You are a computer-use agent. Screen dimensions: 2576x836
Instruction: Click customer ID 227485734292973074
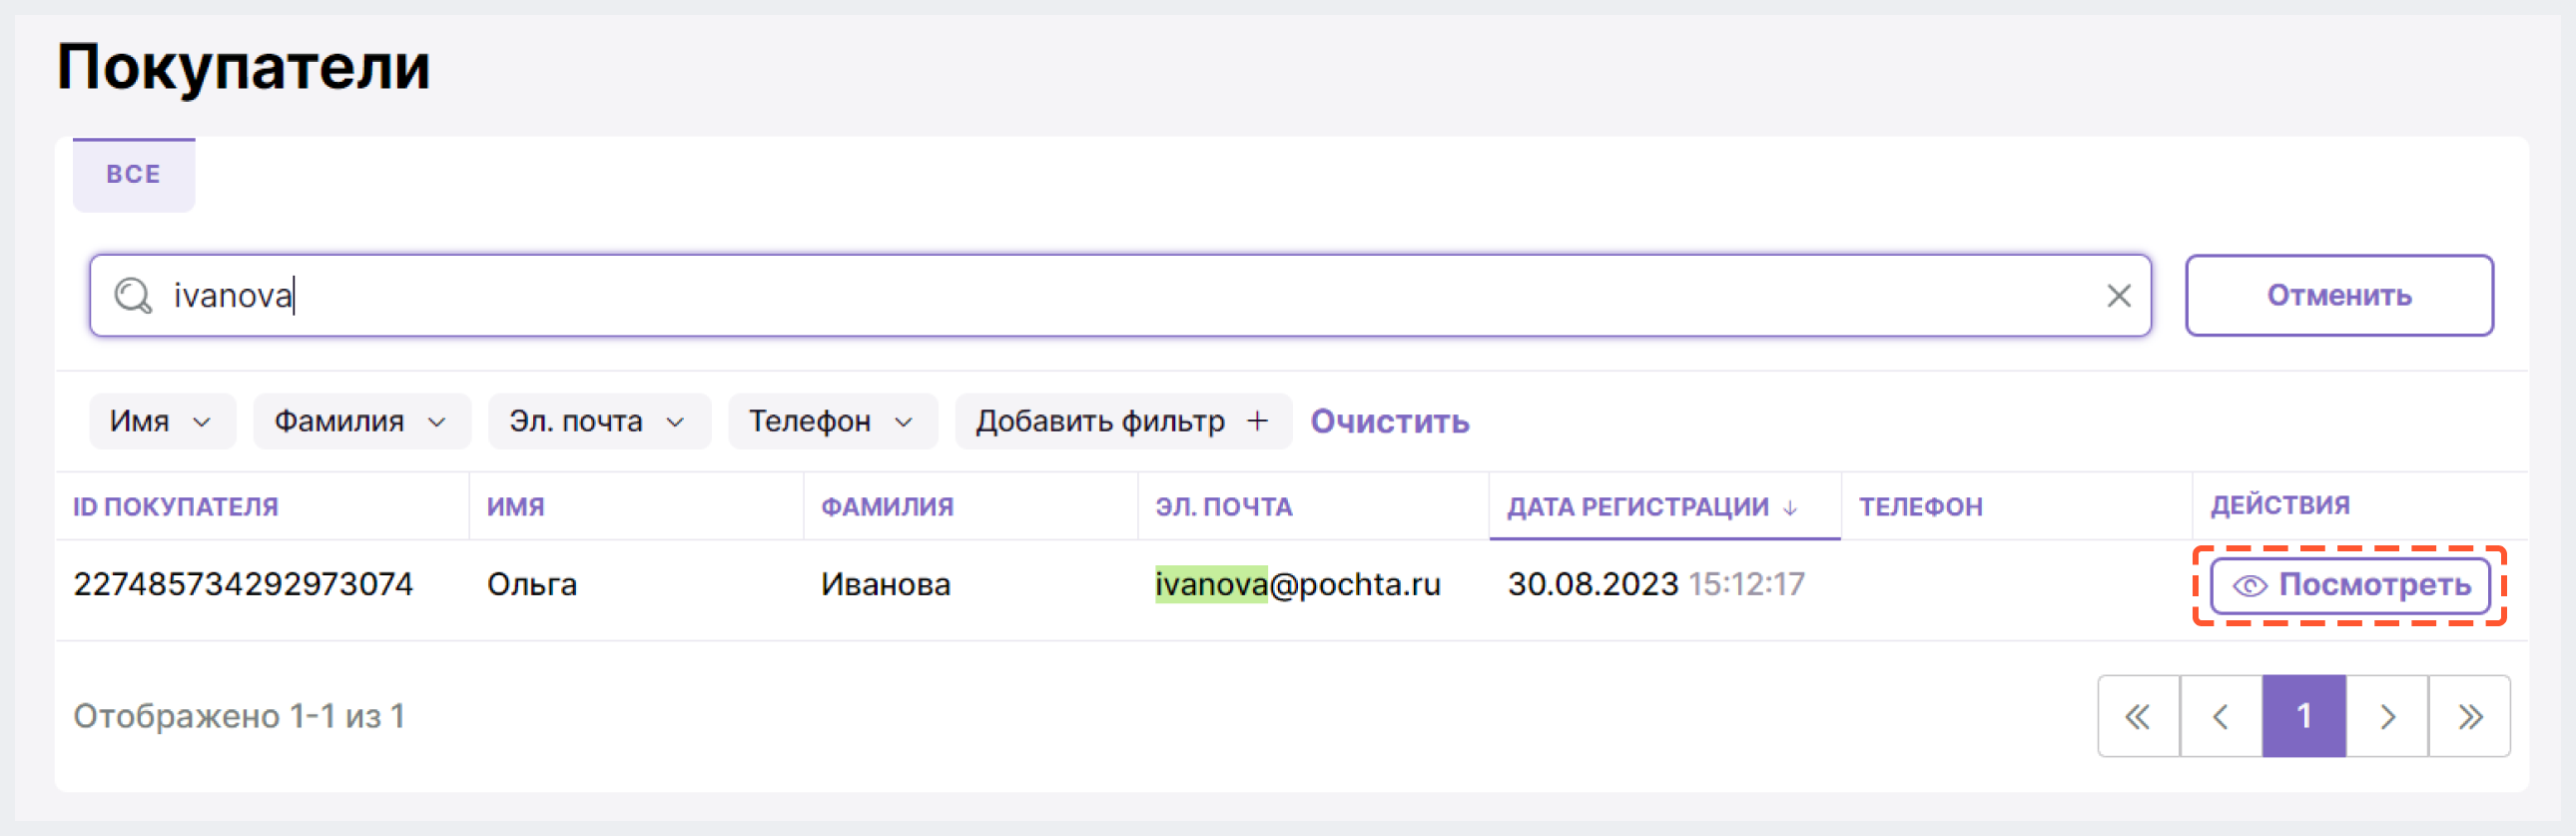pyautogui.click(x=243, y=584)
